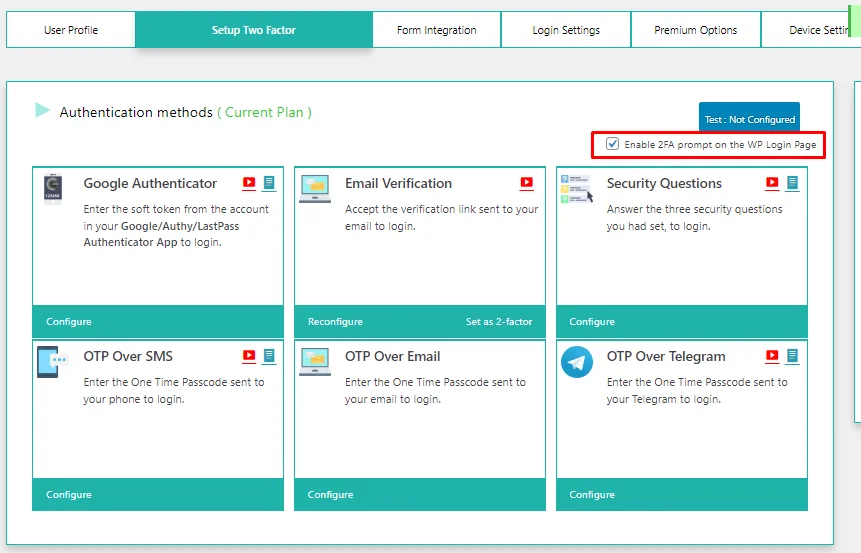Configure Google Authenticator method

(69, 322)
